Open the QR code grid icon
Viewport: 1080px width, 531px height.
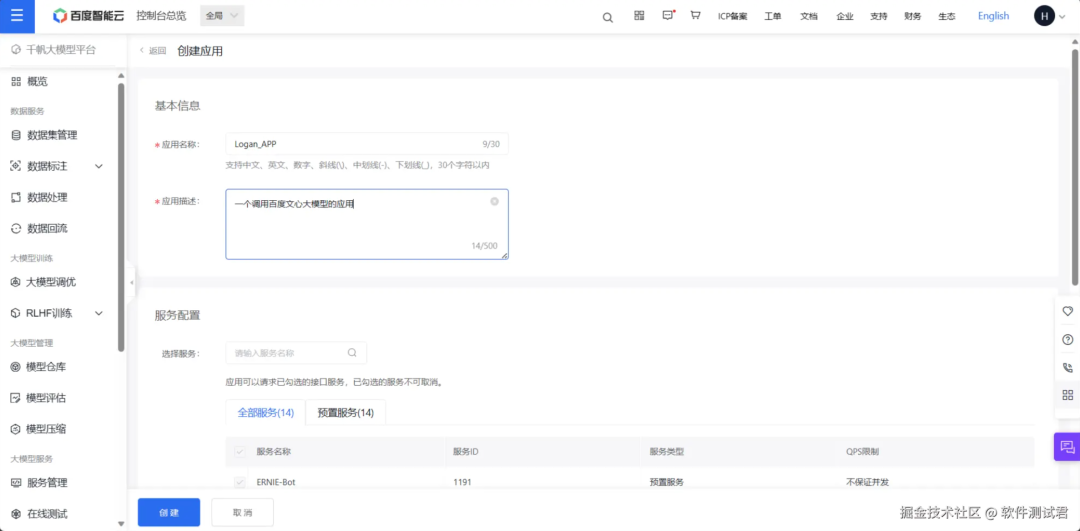639,15
